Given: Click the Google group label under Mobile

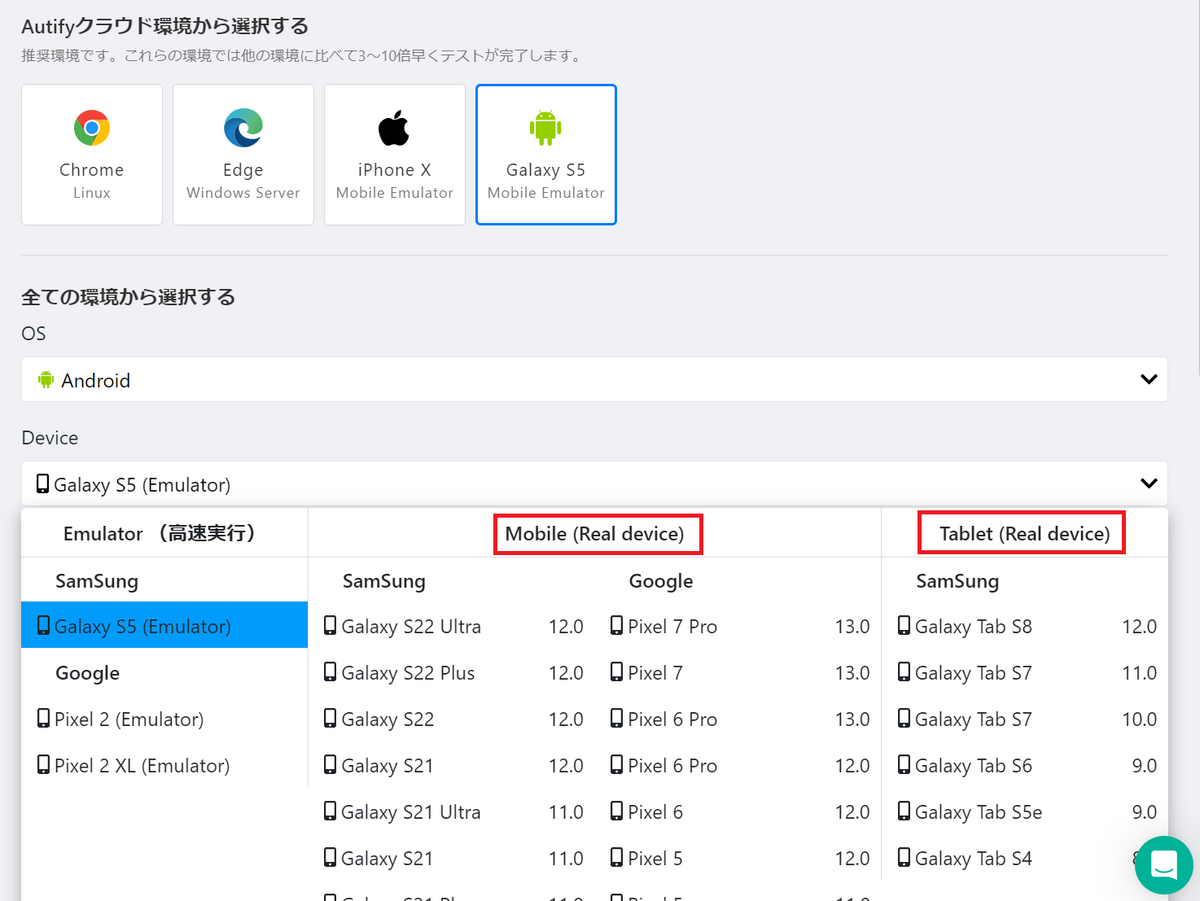Looking at the screenshot, I should point(661,581).
